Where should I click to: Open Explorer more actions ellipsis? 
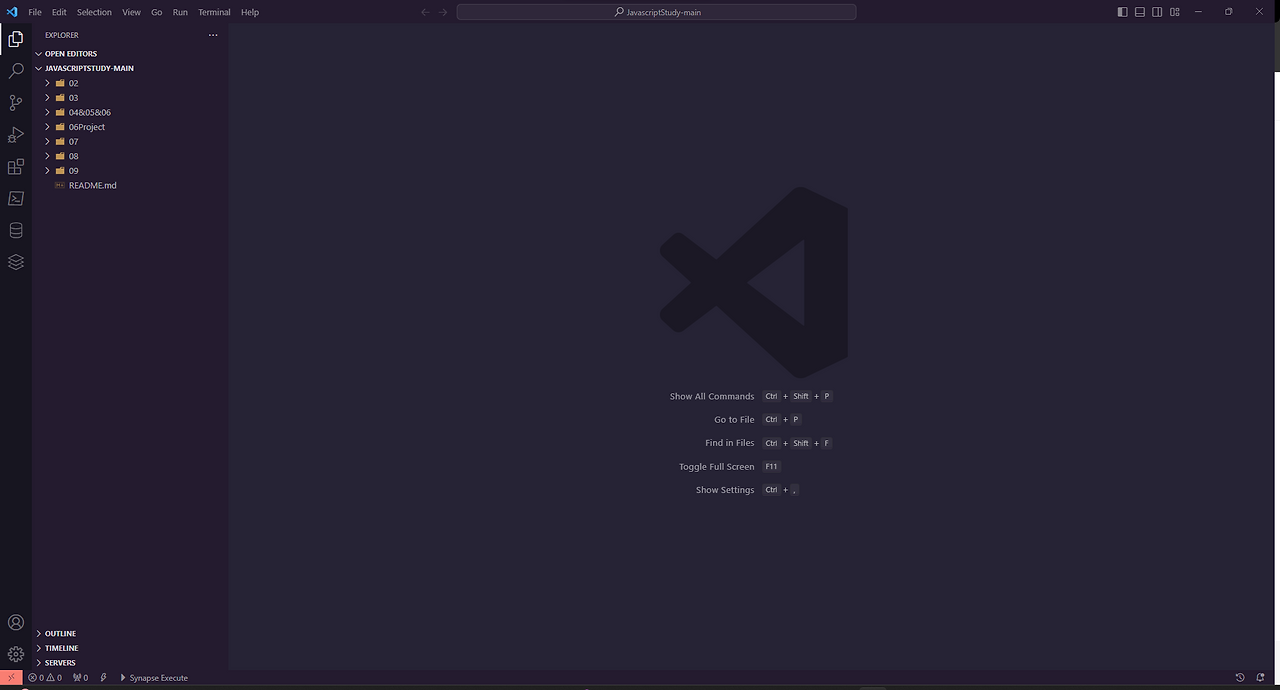pyautogui.click(x=212, y=35)
